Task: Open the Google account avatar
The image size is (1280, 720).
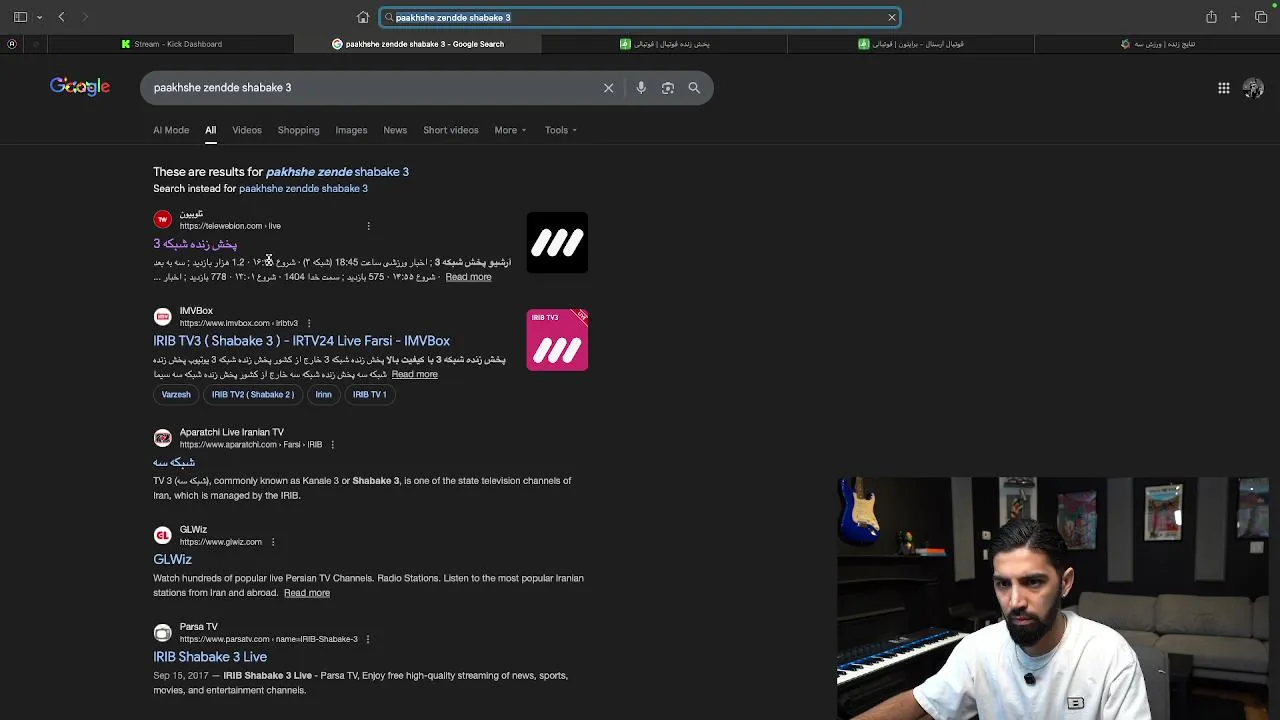Action: 1253,88
